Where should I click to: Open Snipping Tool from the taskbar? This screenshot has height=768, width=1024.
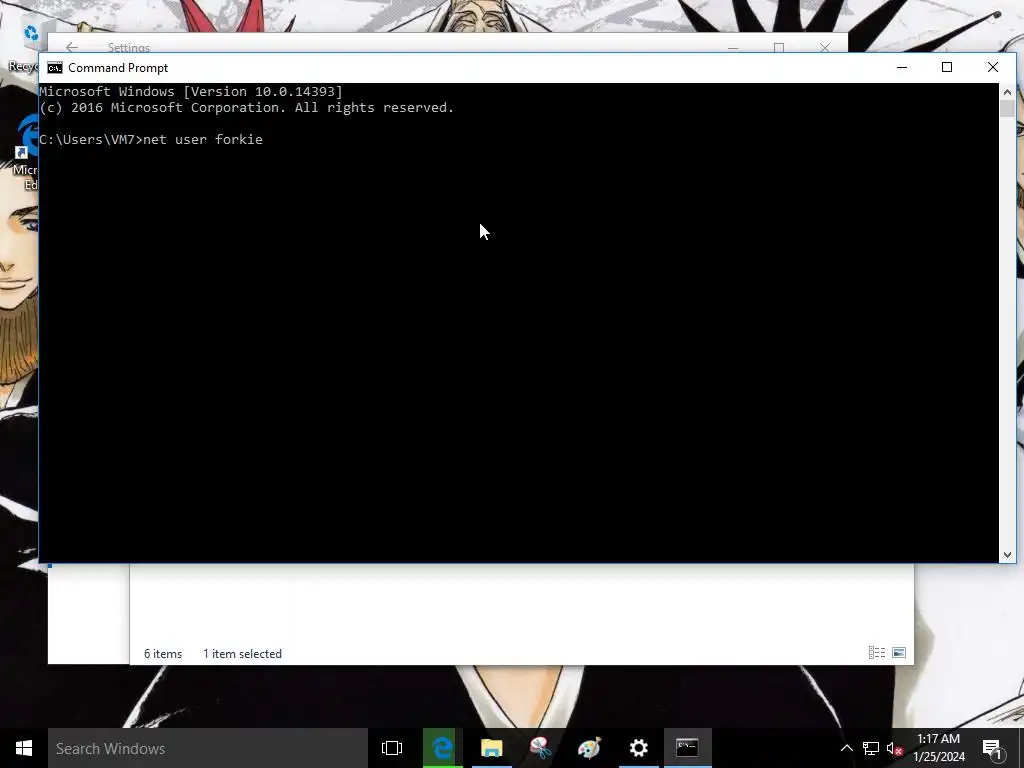point(540,748)
